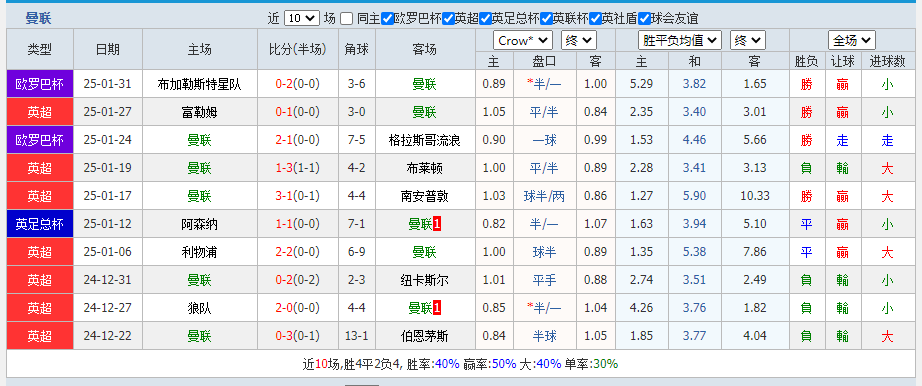Click handicap 平手 on 纽卡斯尔 row
Screen dimensions: 922x386
[x=544, y=280]
